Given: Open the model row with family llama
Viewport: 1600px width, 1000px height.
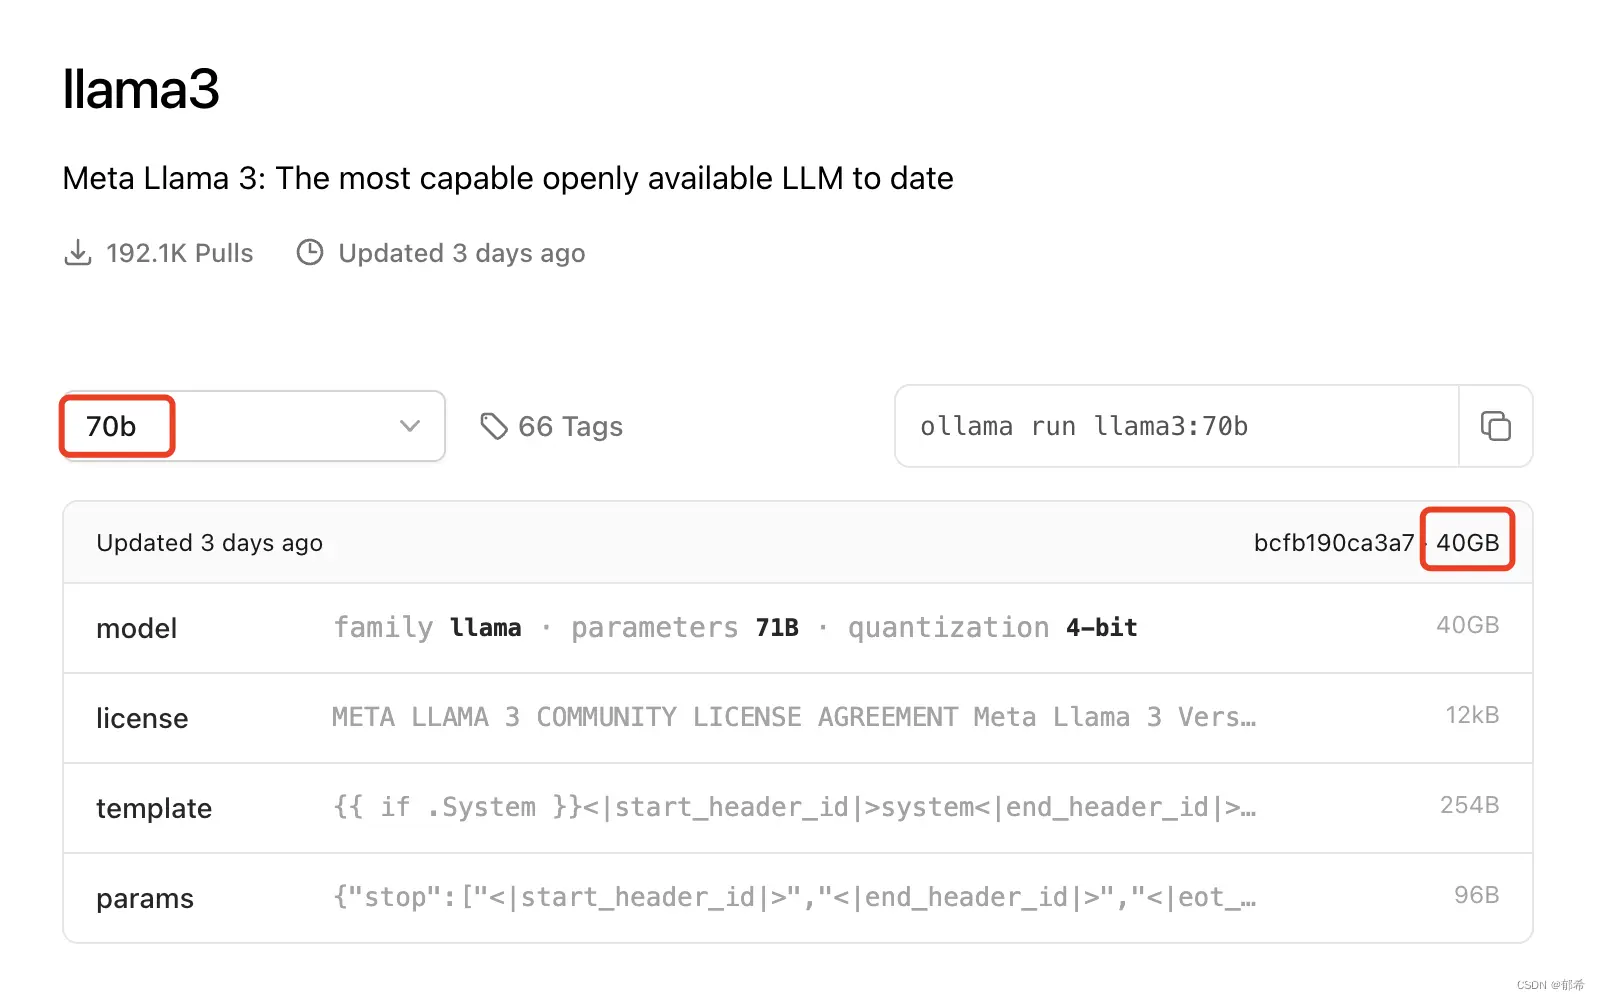Looking at the screenshot, I should coord(798,628).
